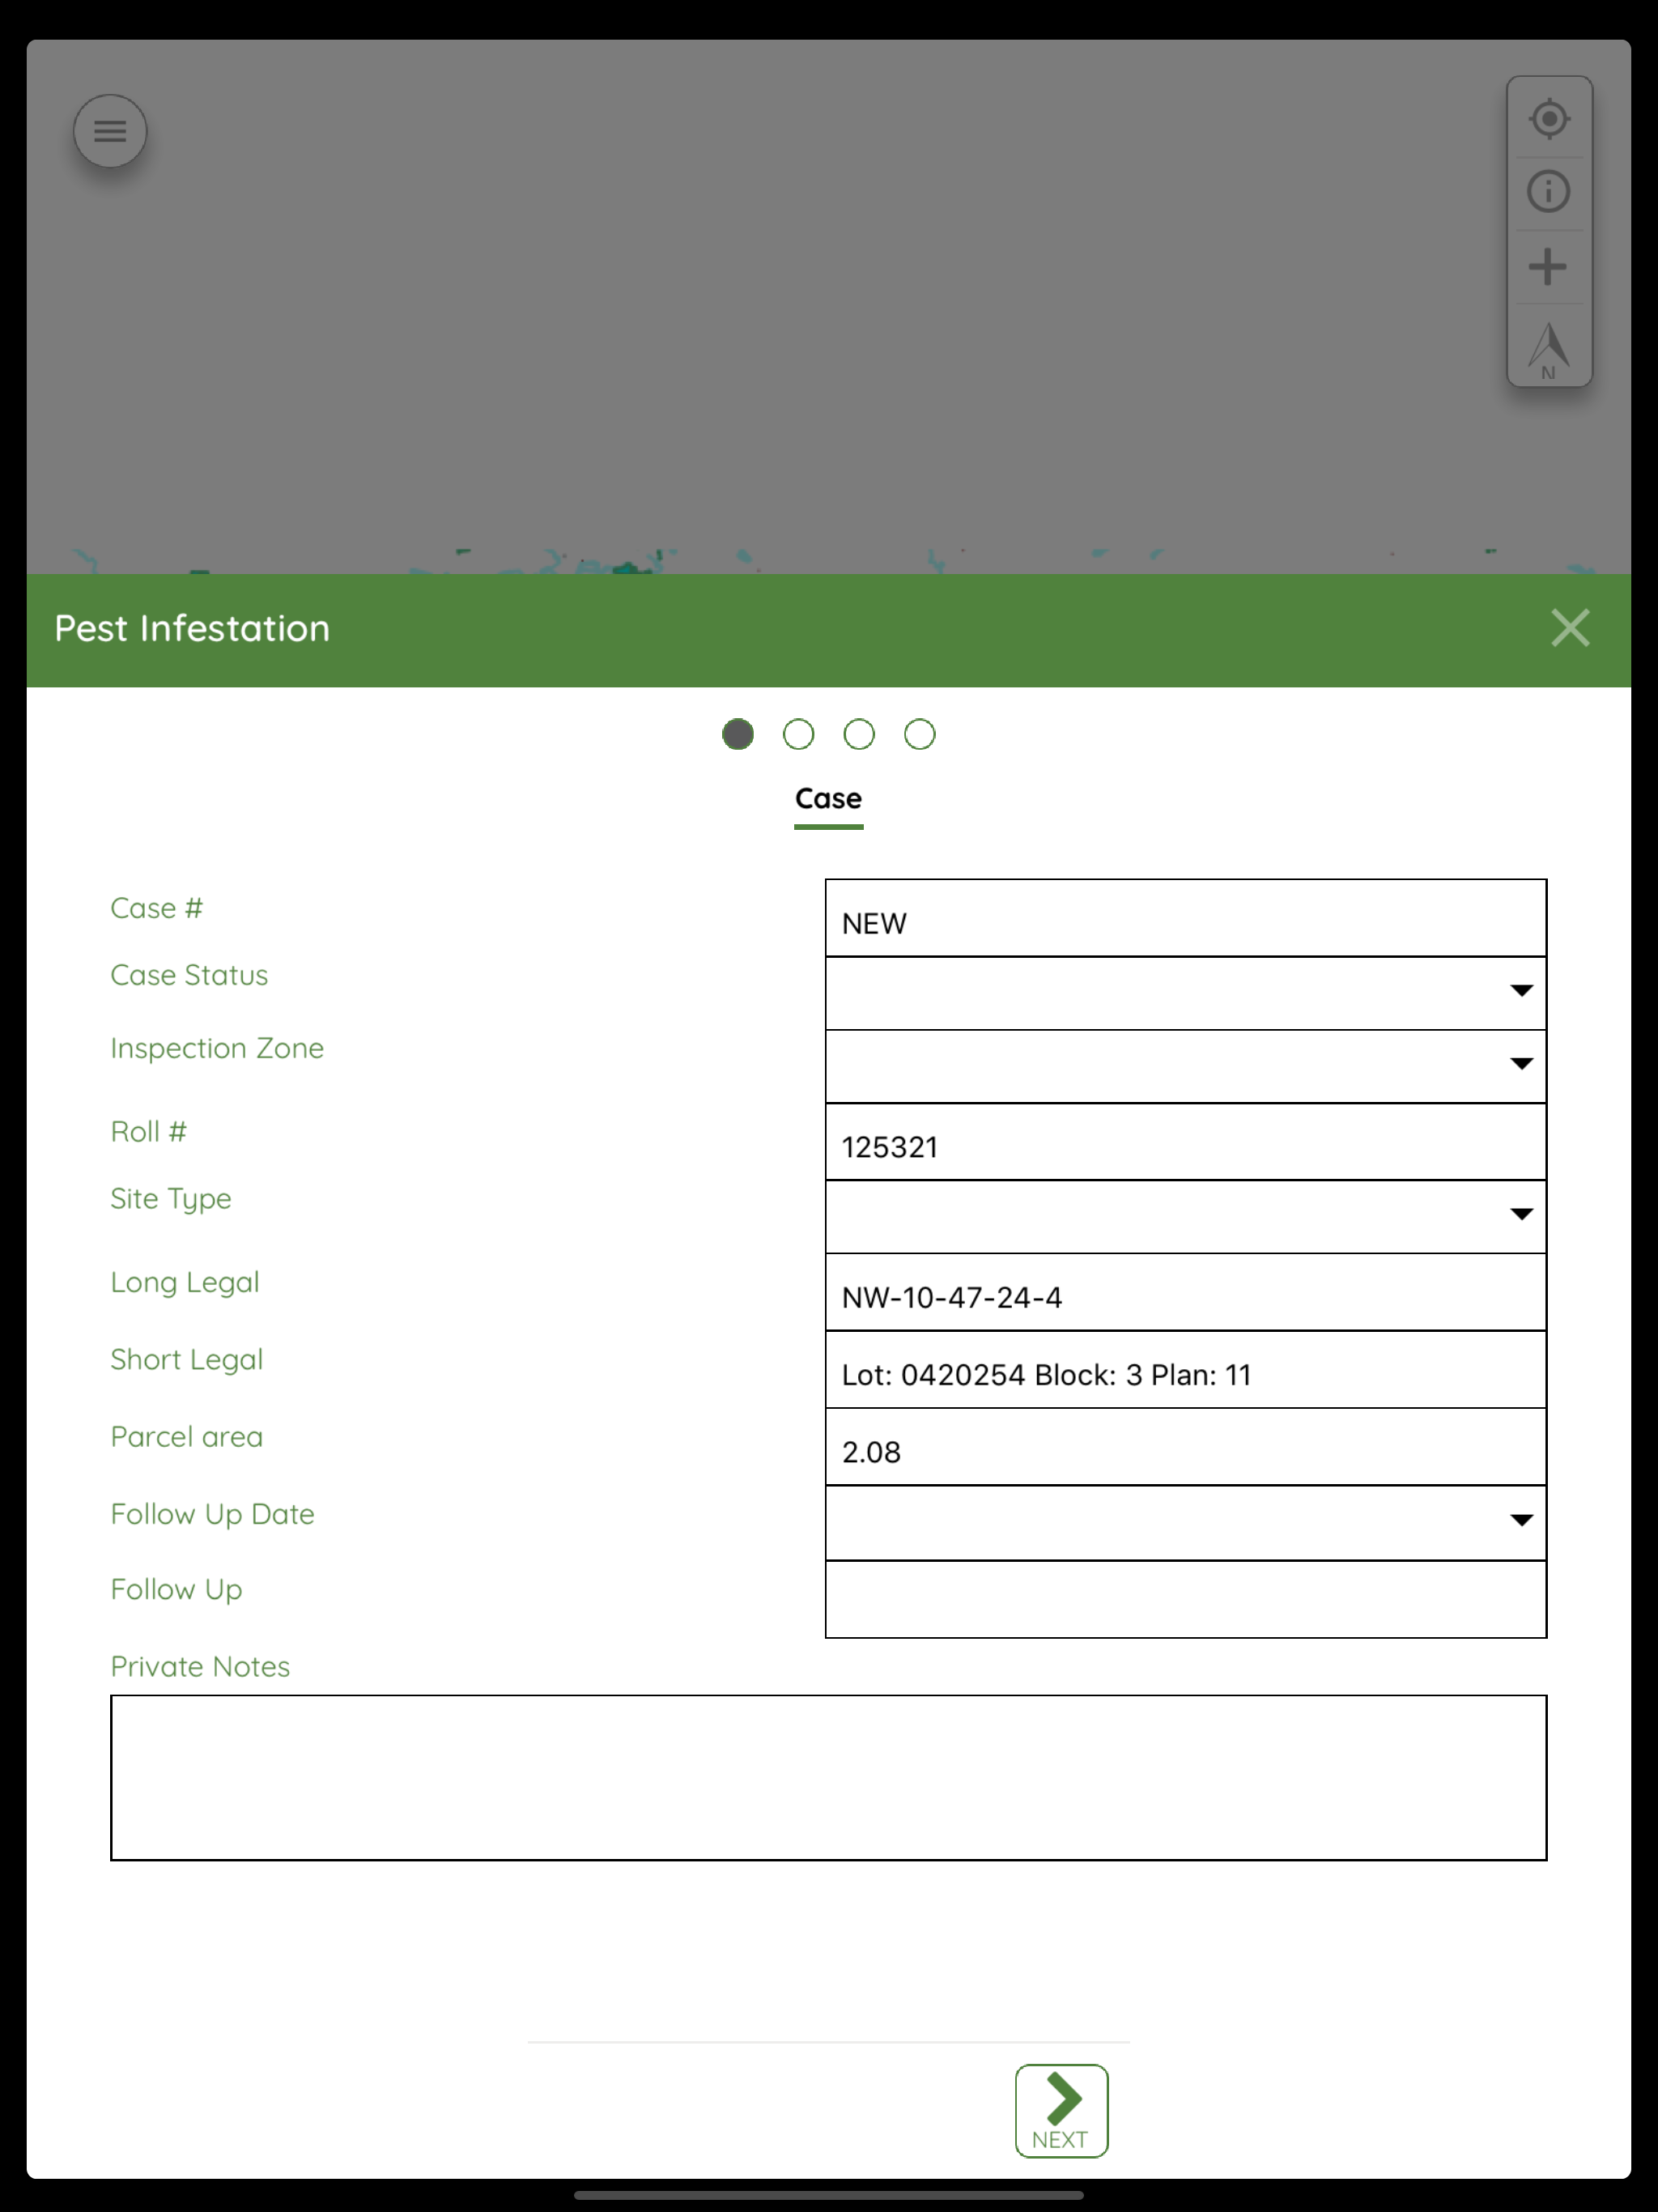This screenshot has width=1658, height=2212.
Task: Close the Pest Infestation form
Action: [x=1570, y=628]
